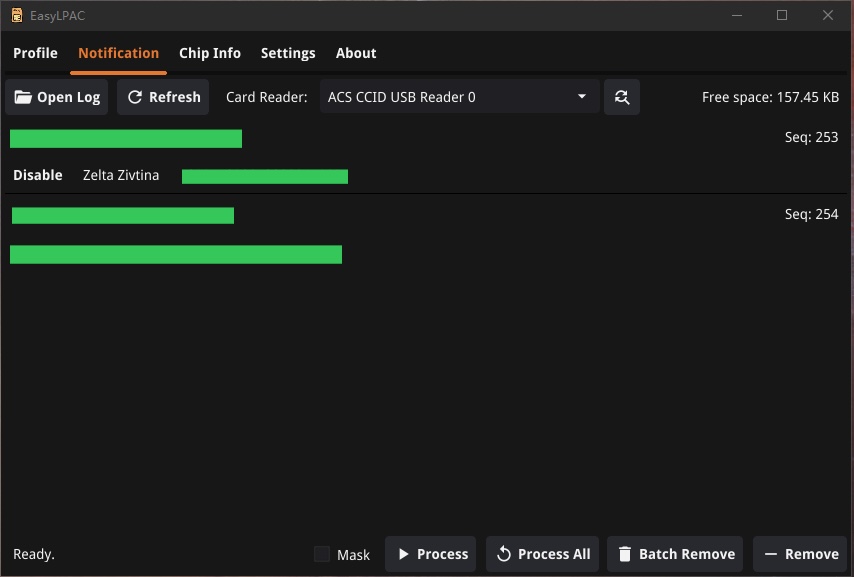Click the minus icon on Remove button
The height and width of the screenshot is (577, 854).
770,554
